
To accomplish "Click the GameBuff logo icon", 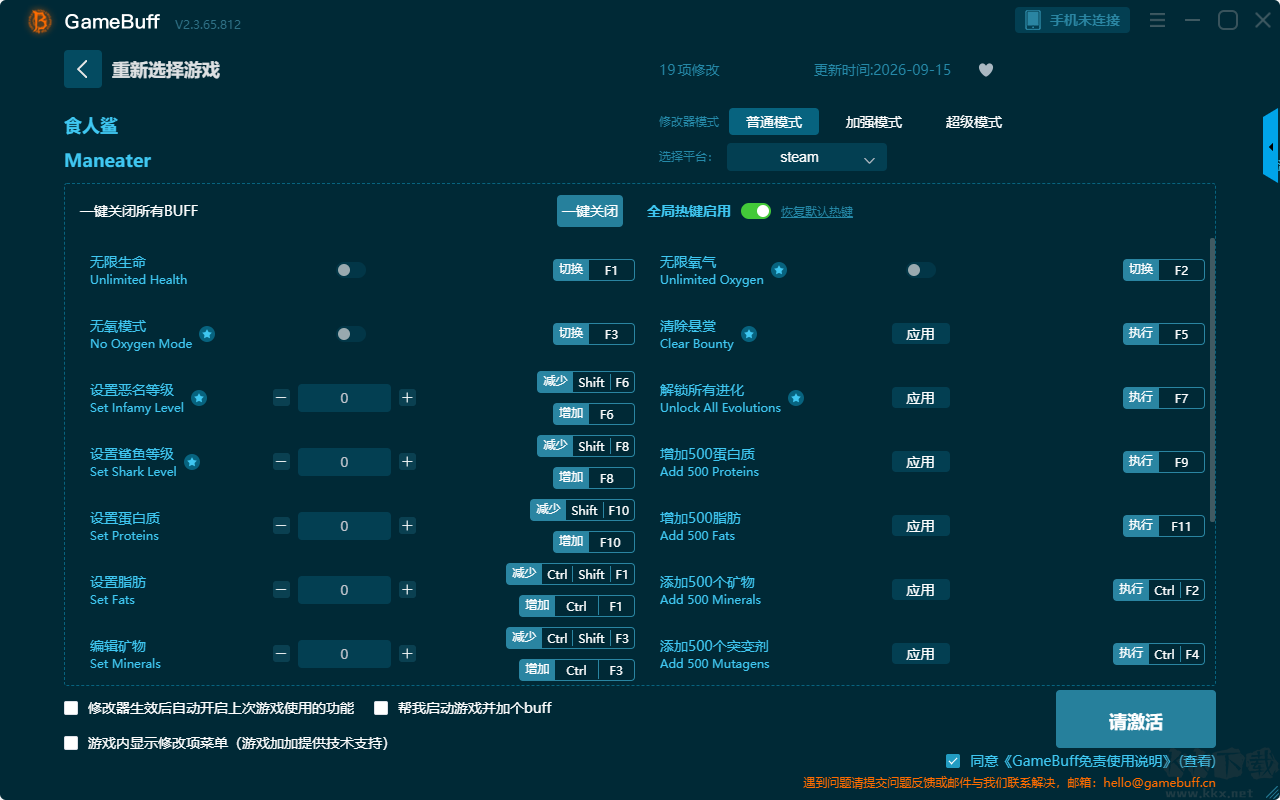I will (x=40, y=21).
